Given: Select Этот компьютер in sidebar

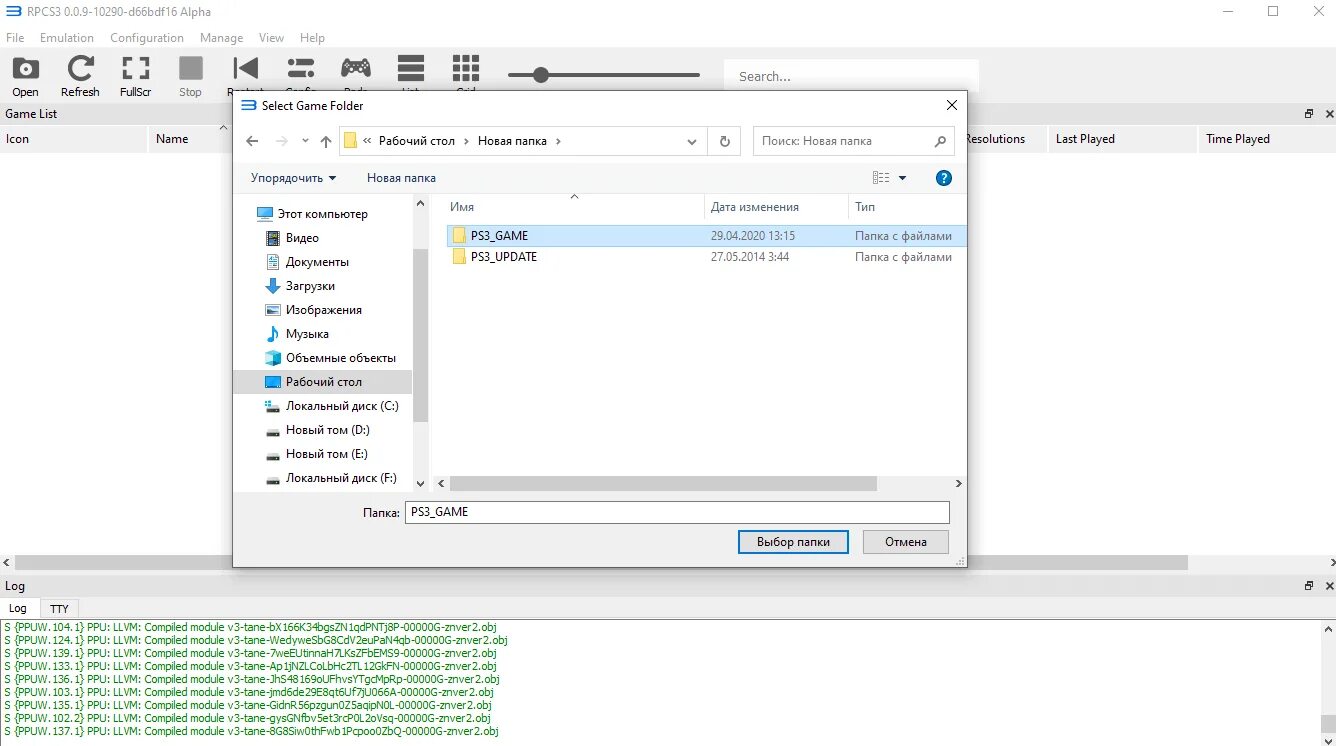Looking at the screenshot, I should pyautogui.click(x=312, y=214).
